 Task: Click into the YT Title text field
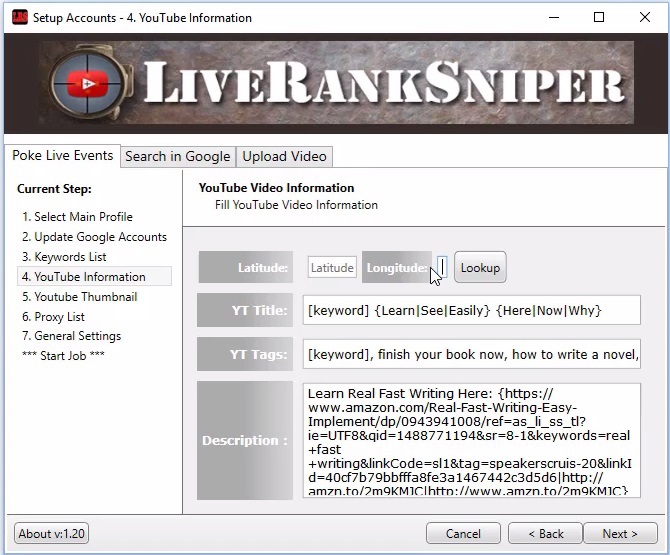click(471, 310)
